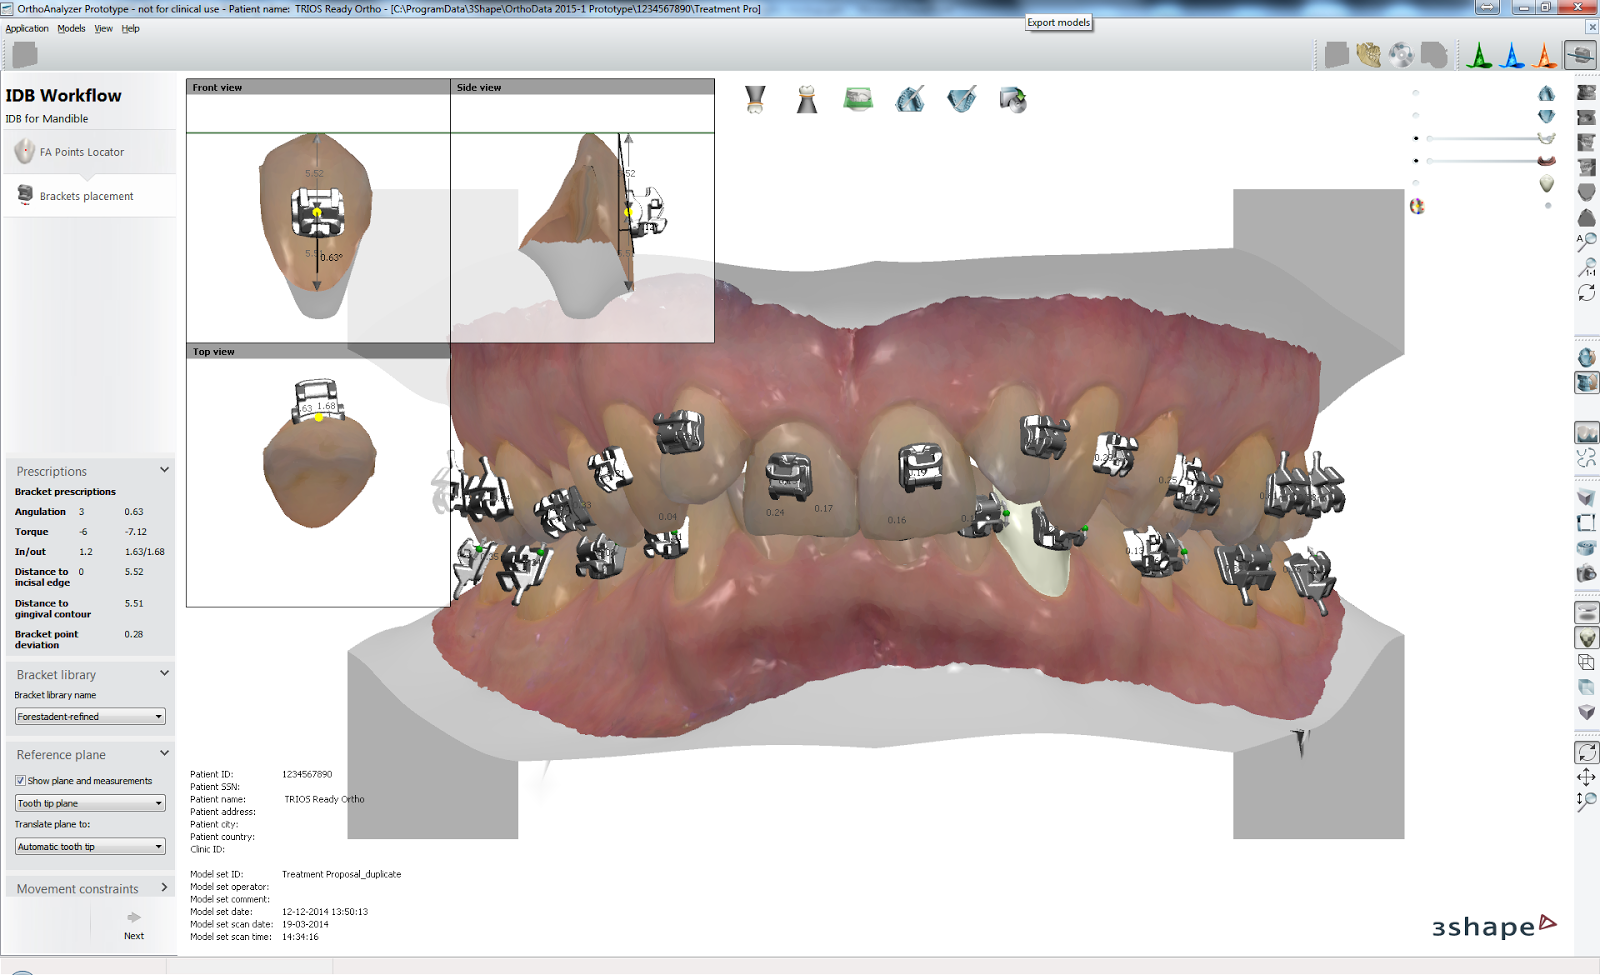
Task: Toggle visibility of the teeth arch
Action: [x=1416, y=138]
